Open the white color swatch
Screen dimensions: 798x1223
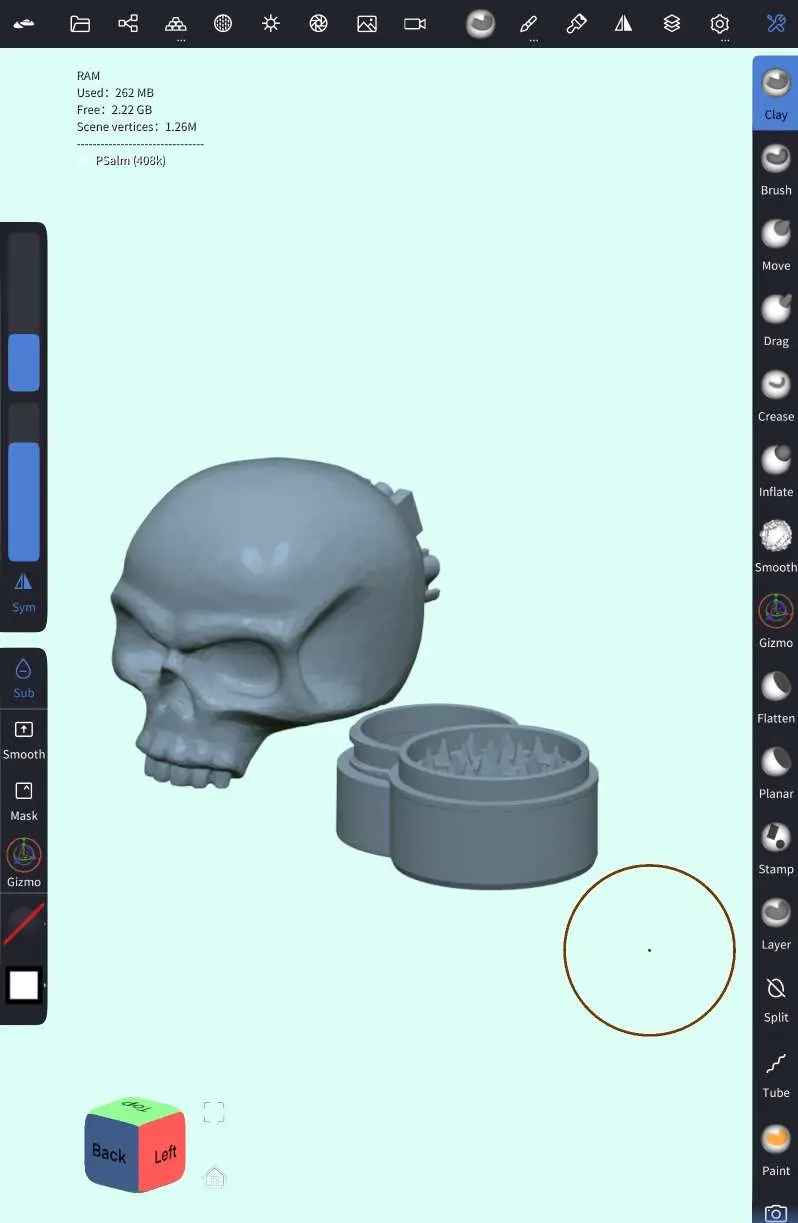tap(24, 986)
